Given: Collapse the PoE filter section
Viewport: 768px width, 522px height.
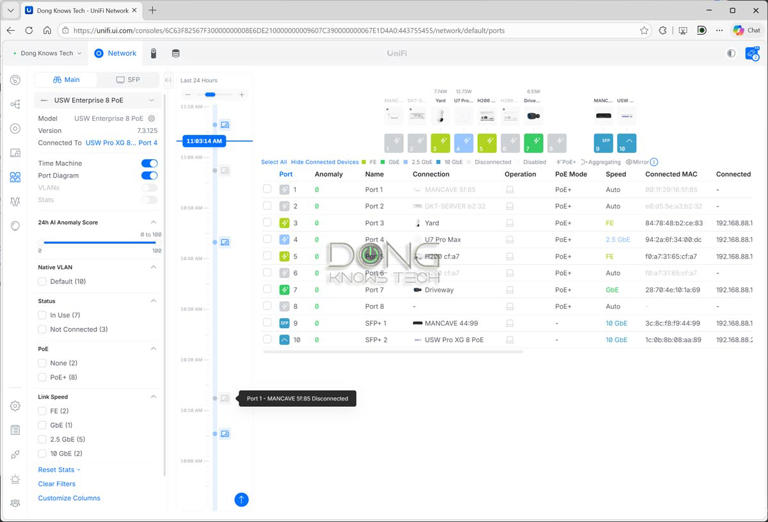Looking at the screenshot, I should click(153, 349).
